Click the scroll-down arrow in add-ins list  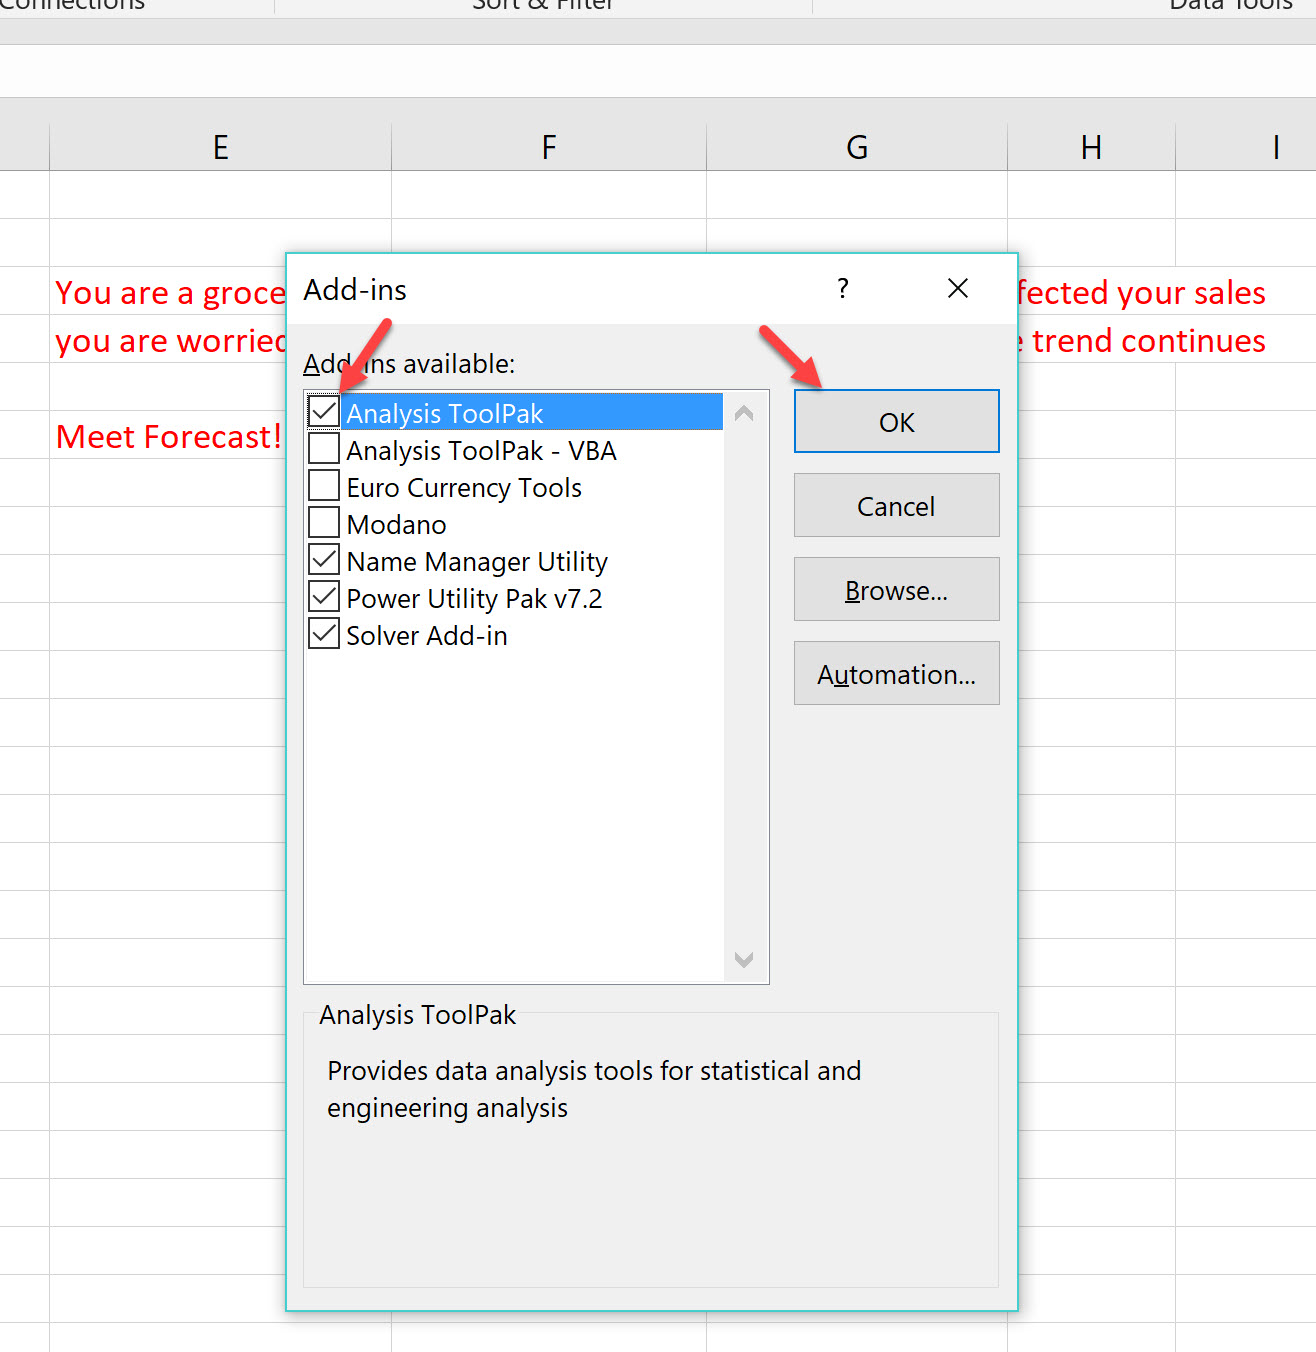coord(743,960)
